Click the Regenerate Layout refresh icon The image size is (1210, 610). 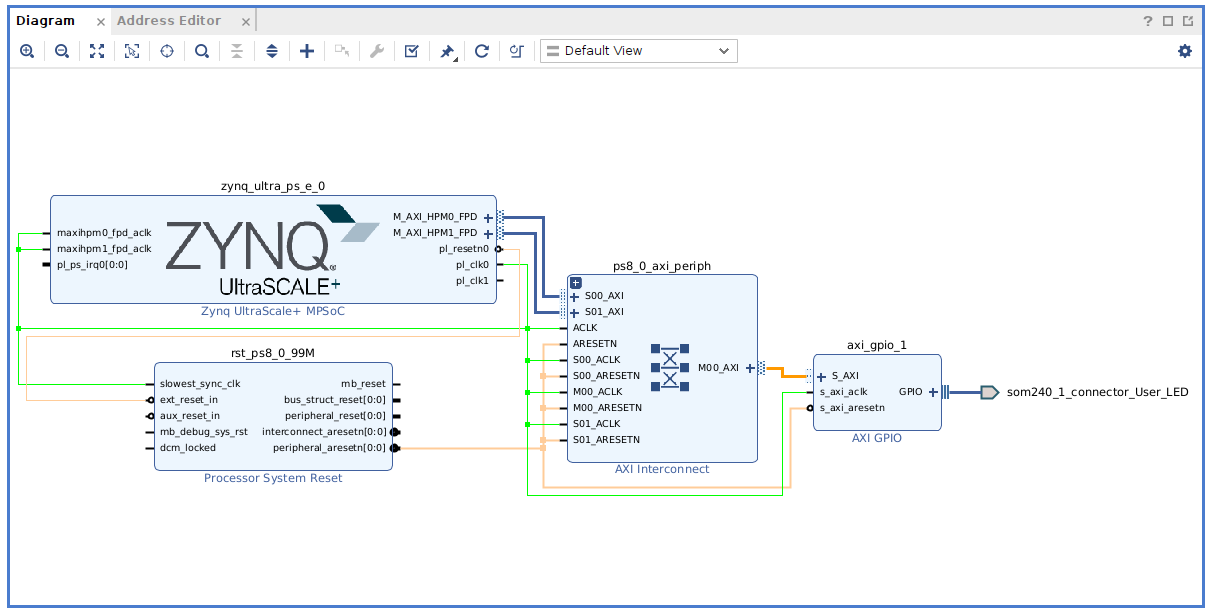[482, 51]
